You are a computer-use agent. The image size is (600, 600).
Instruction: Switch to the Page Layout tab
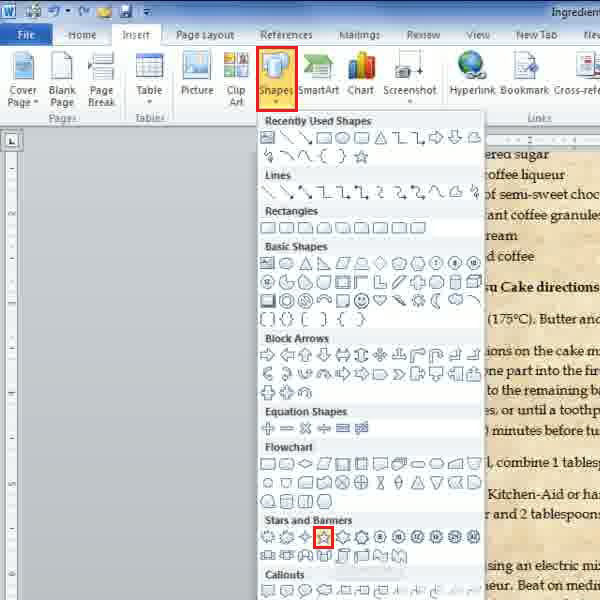point(205,35)
